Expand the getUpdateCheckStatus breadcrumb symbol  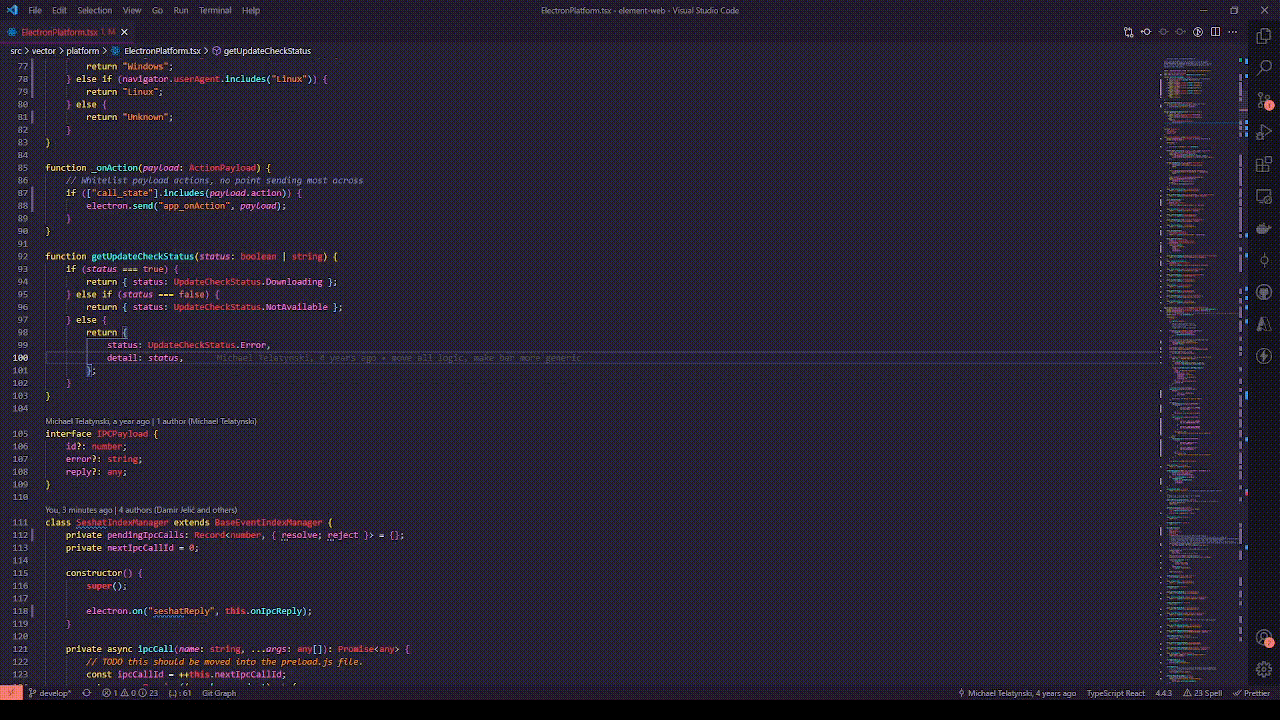coord(261,50)
